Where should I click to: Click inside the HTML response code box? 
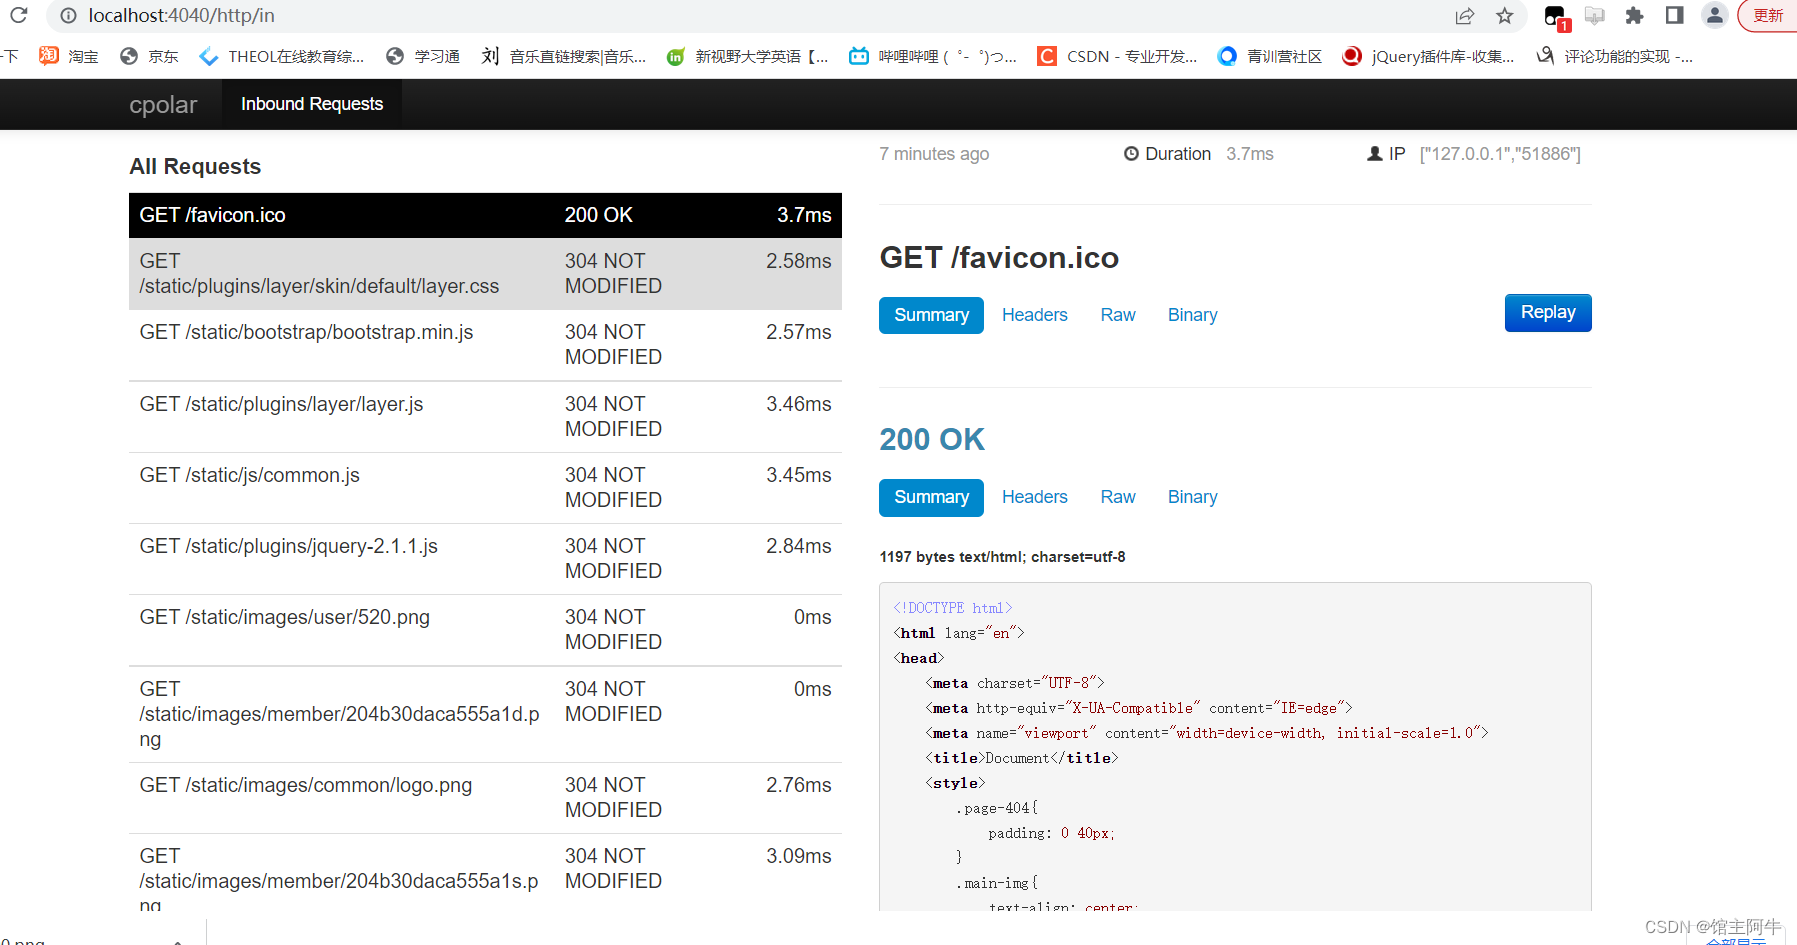click(x=1235, y=747)
